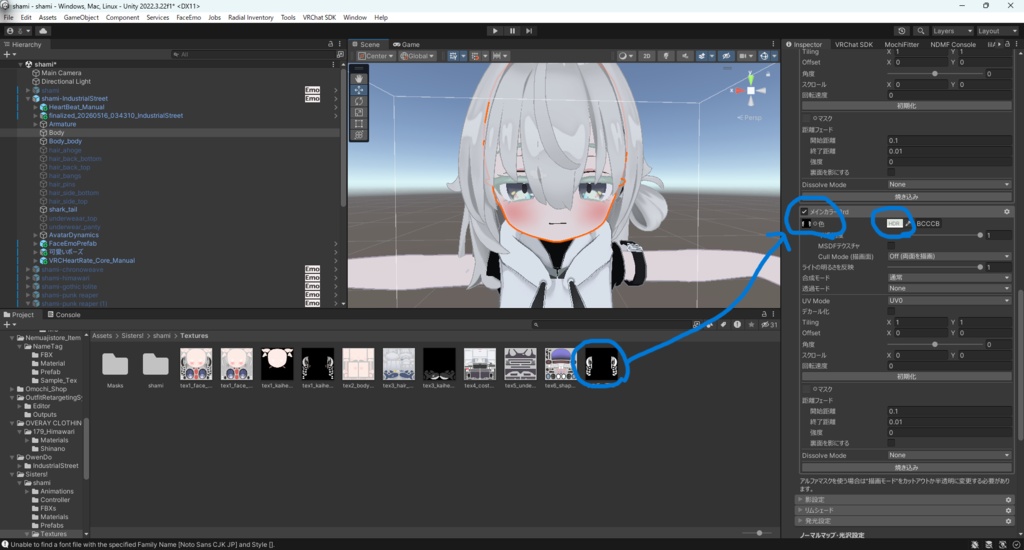Expand the リムシェード section
Viewport: 1024px width, 550px height.
click(x=800, y=510)
